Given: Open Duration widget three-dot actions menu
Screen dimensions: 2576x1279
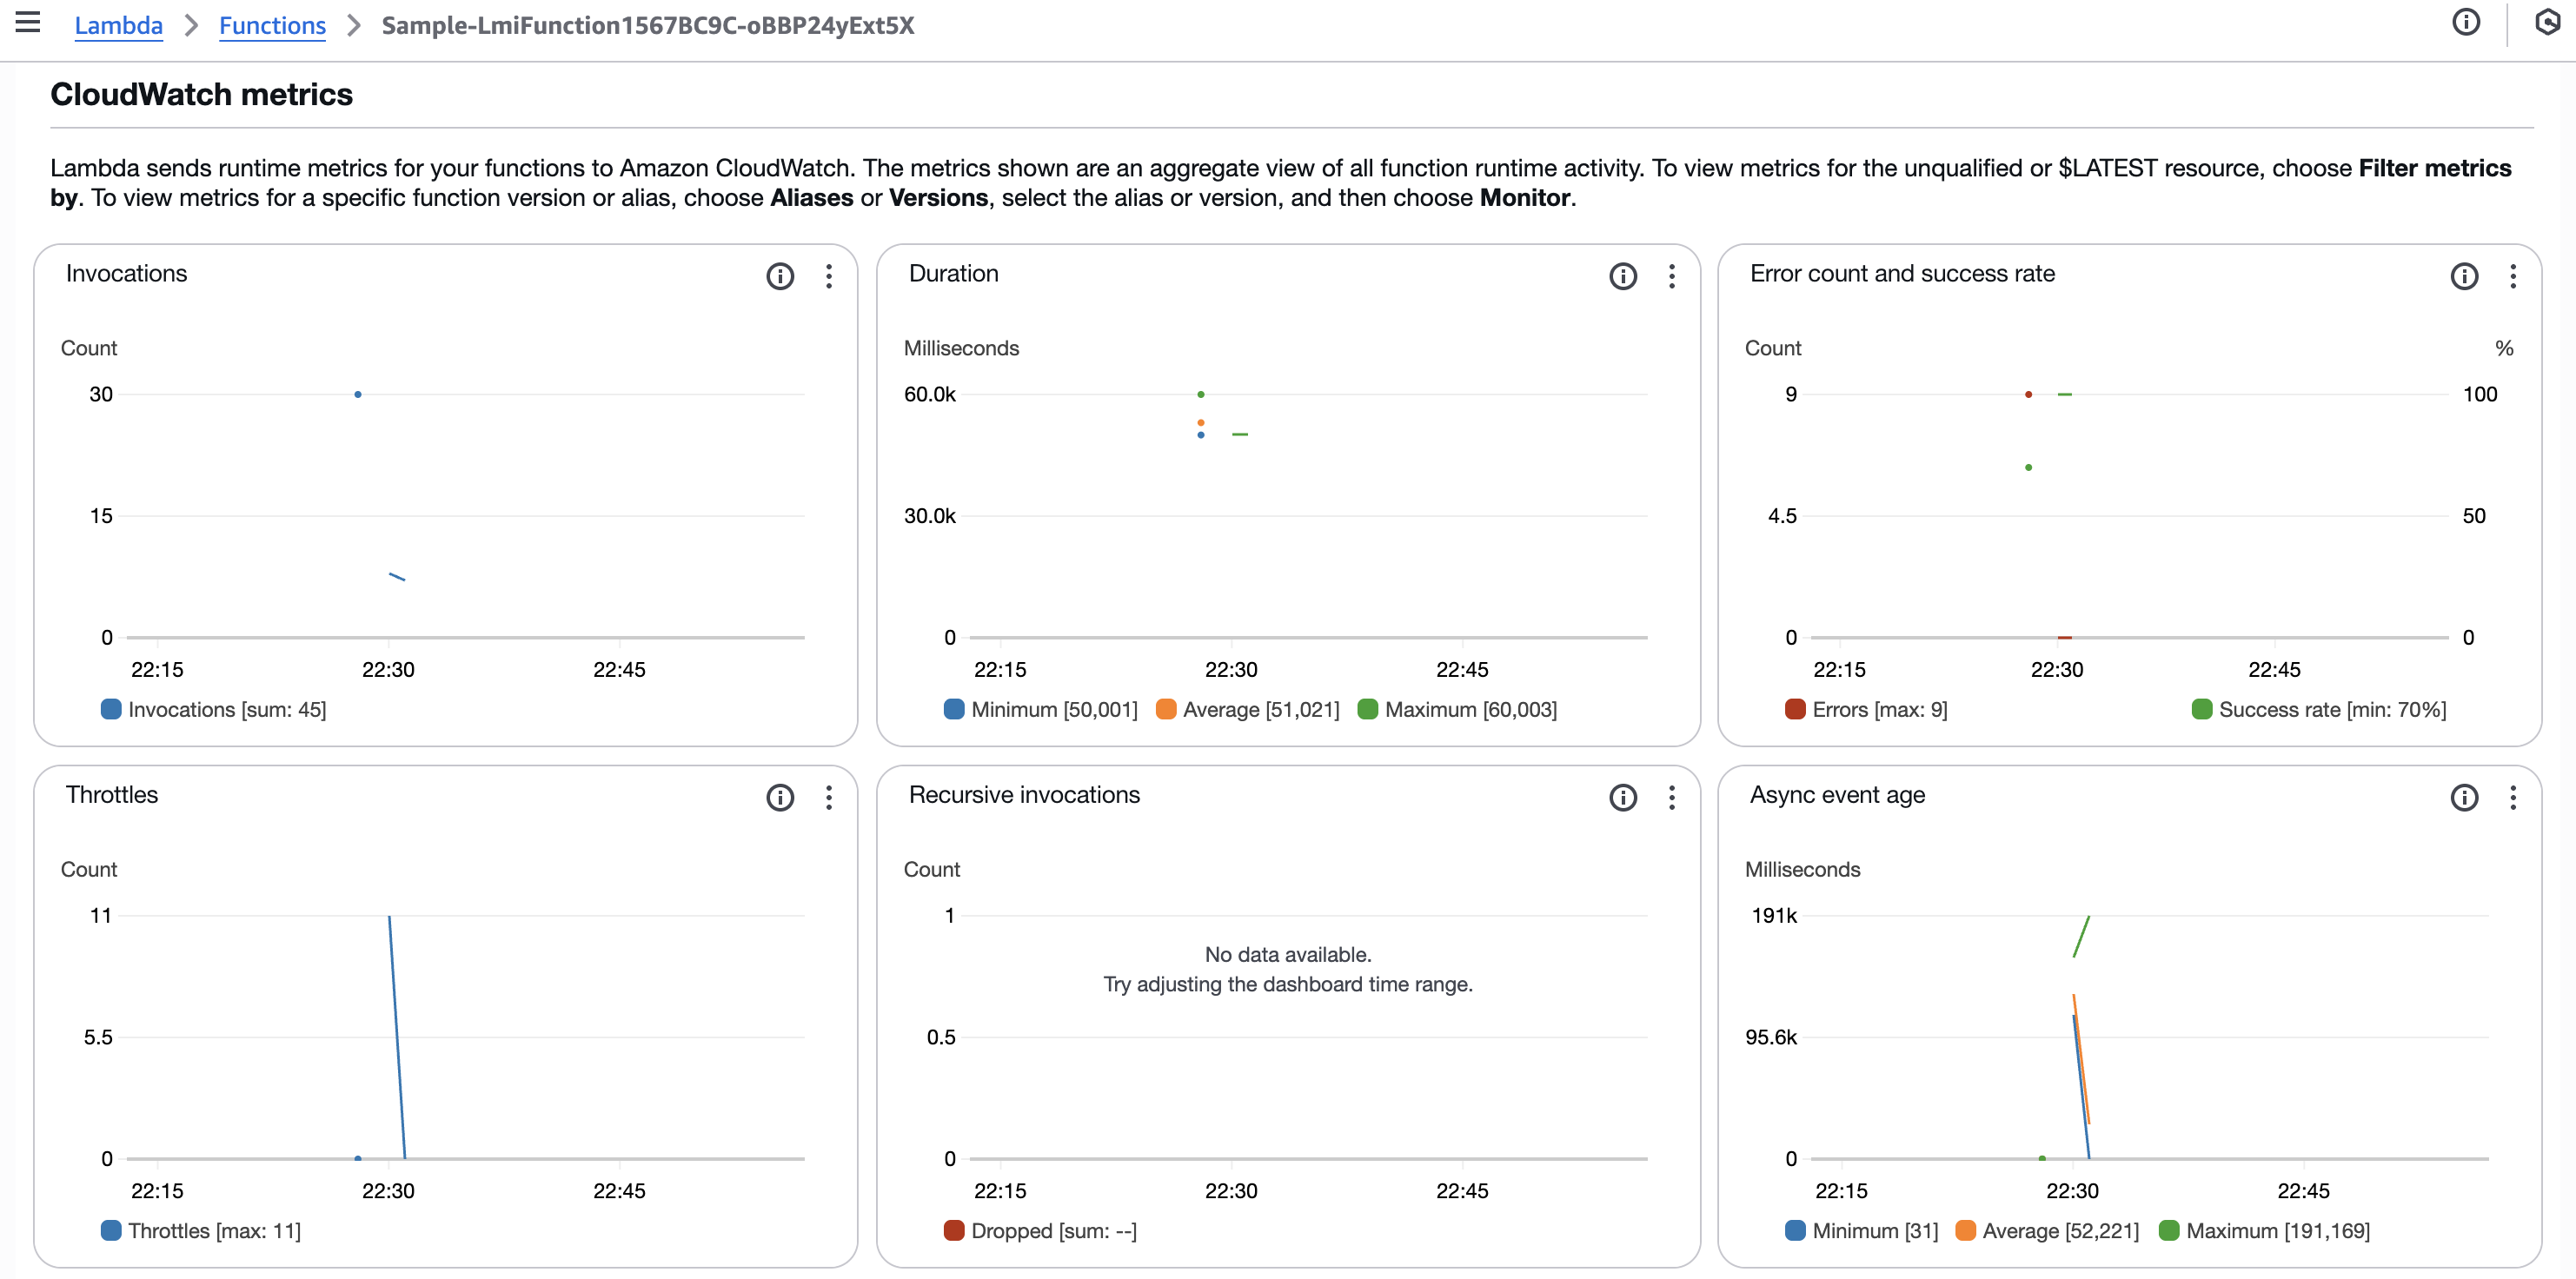Looking at the screenshot, I should [1671, 276].
